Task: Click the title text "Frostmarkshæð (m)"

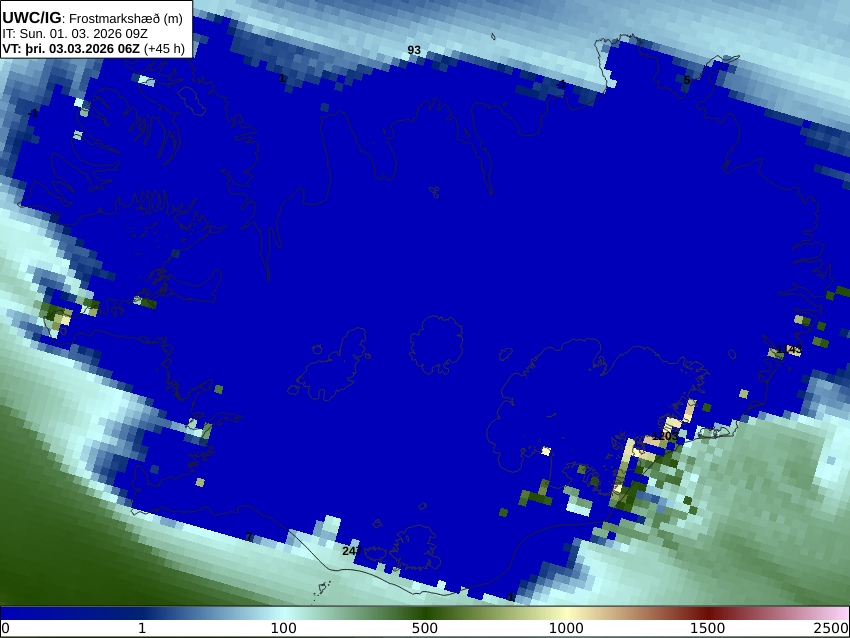Action: point(126,18)
